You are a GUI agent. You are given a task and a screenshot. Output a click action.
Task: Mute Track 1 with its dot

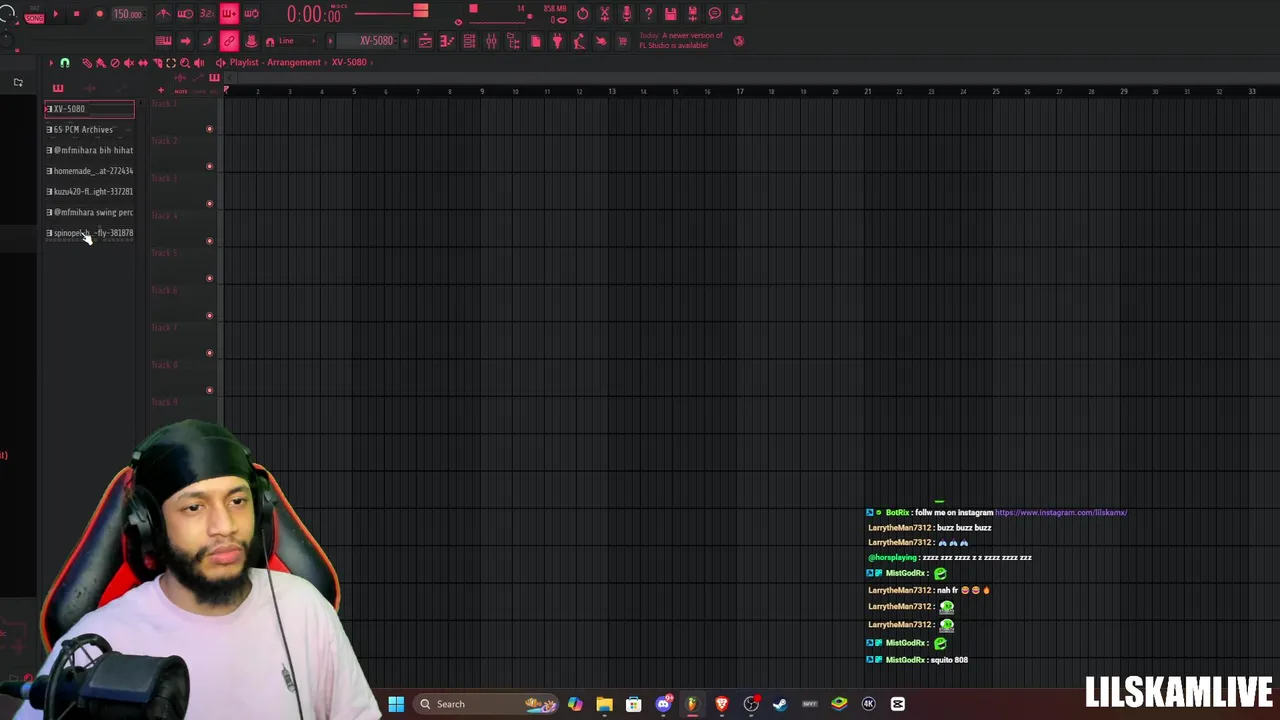[x=209, y=129]
